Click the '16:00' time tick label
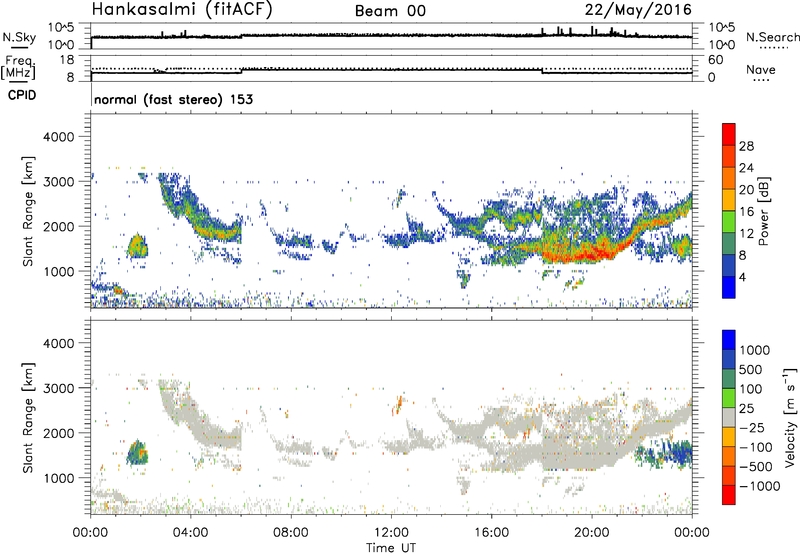The width and height of the screenshot is (800, 554). 491,533
